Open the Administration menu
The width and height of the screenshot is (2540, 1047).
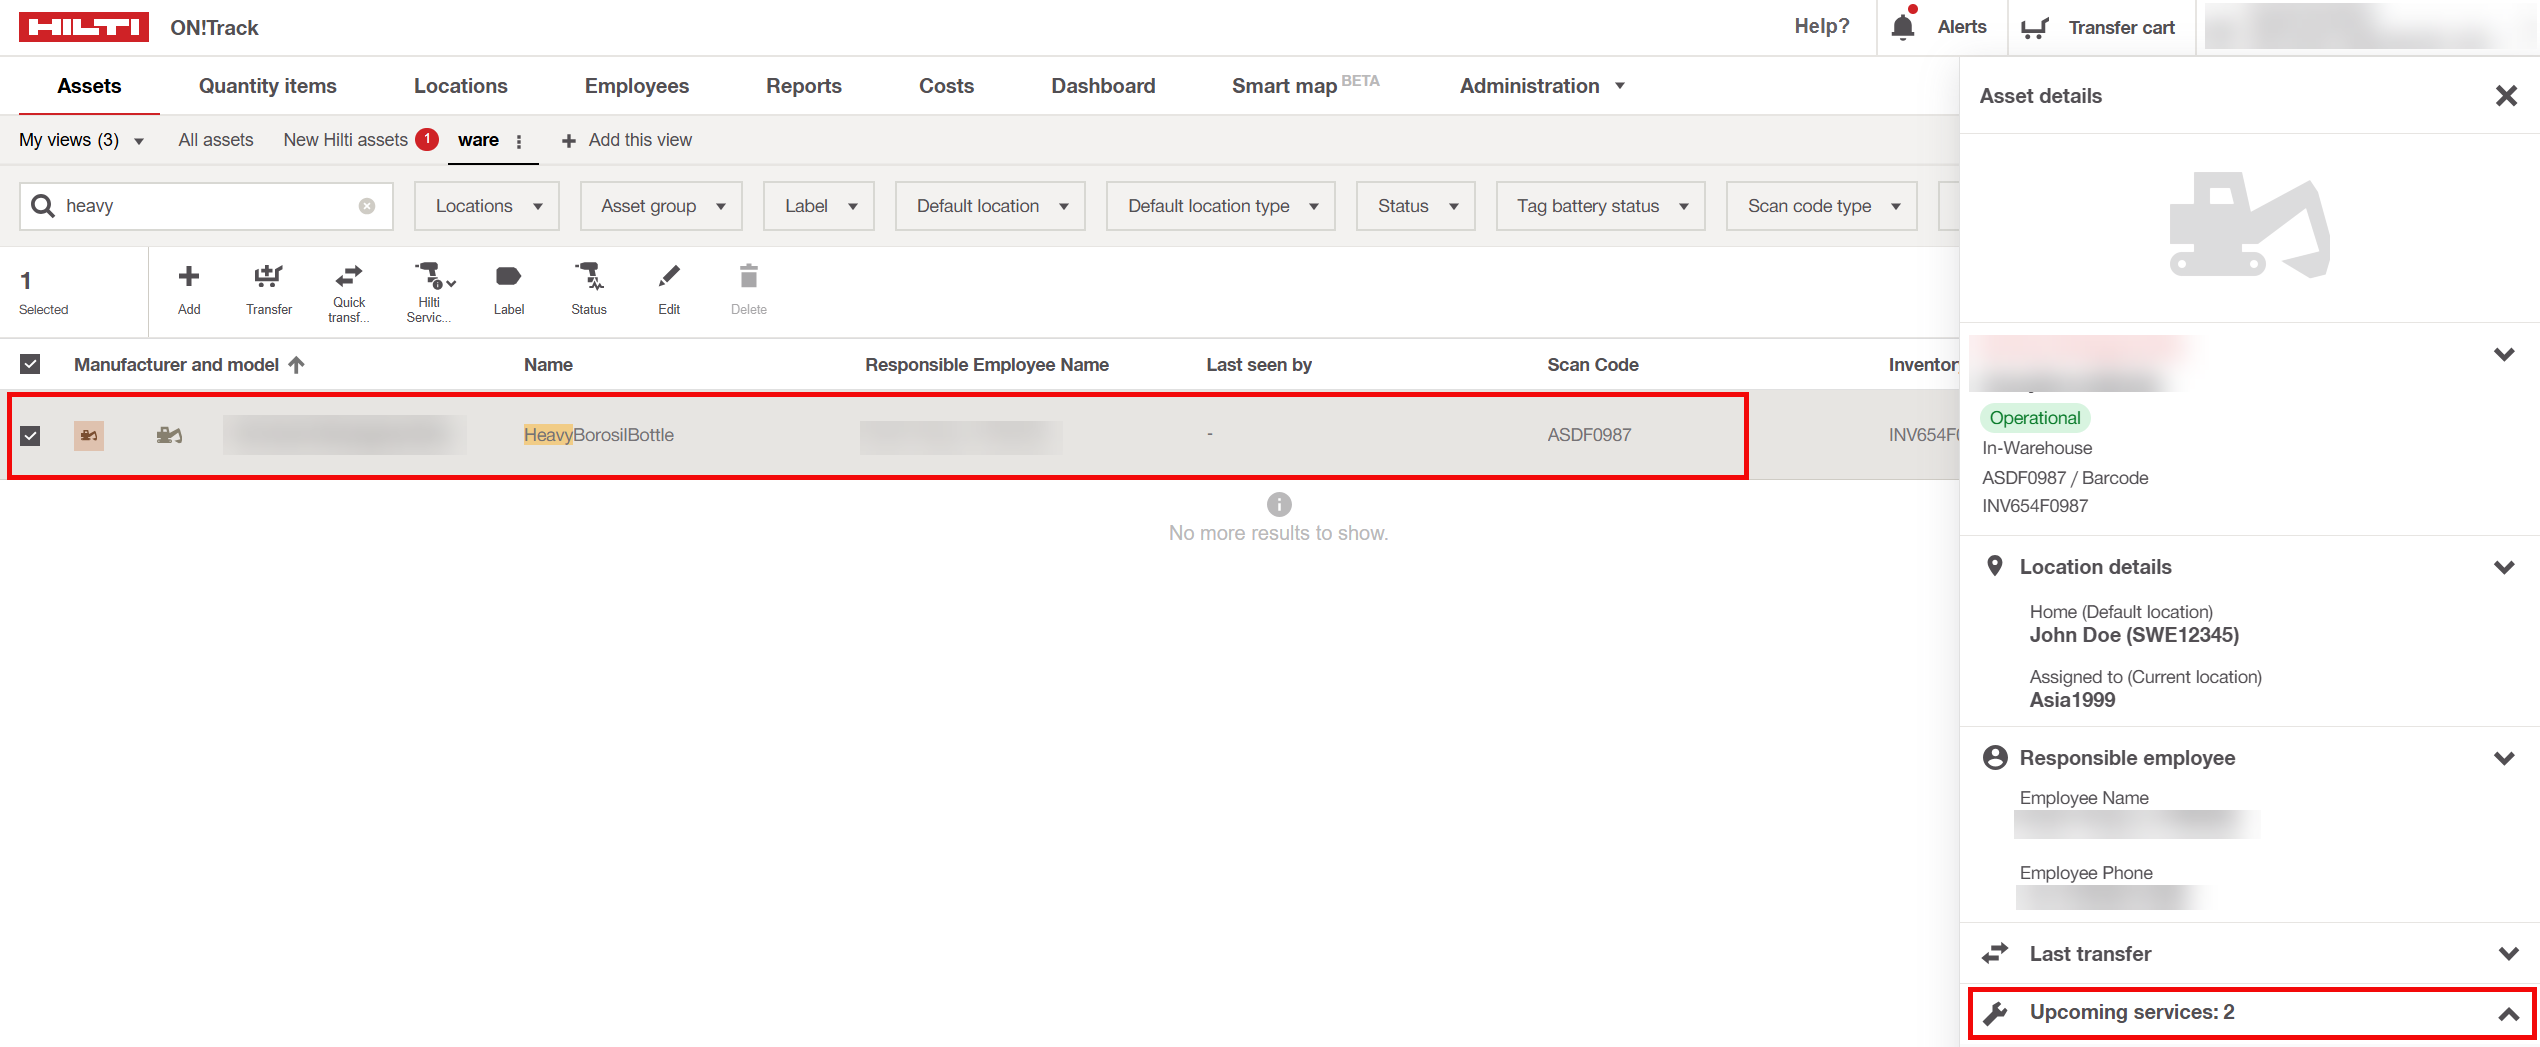[1541, 86]
